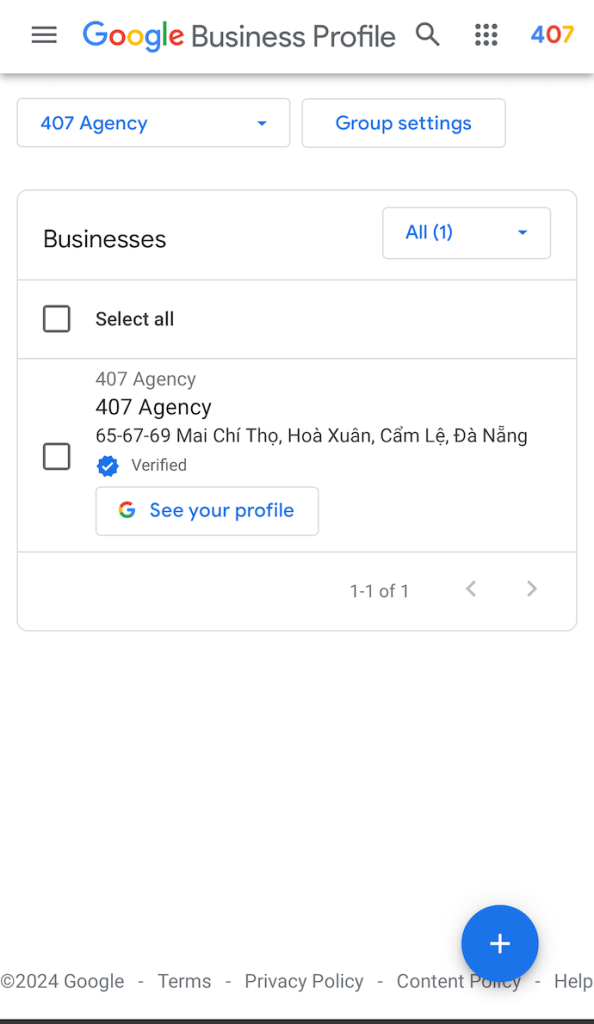Go to next page arrow
Image resolution: width=594 pixels, height=1024 pixels.
coord(532,589)
